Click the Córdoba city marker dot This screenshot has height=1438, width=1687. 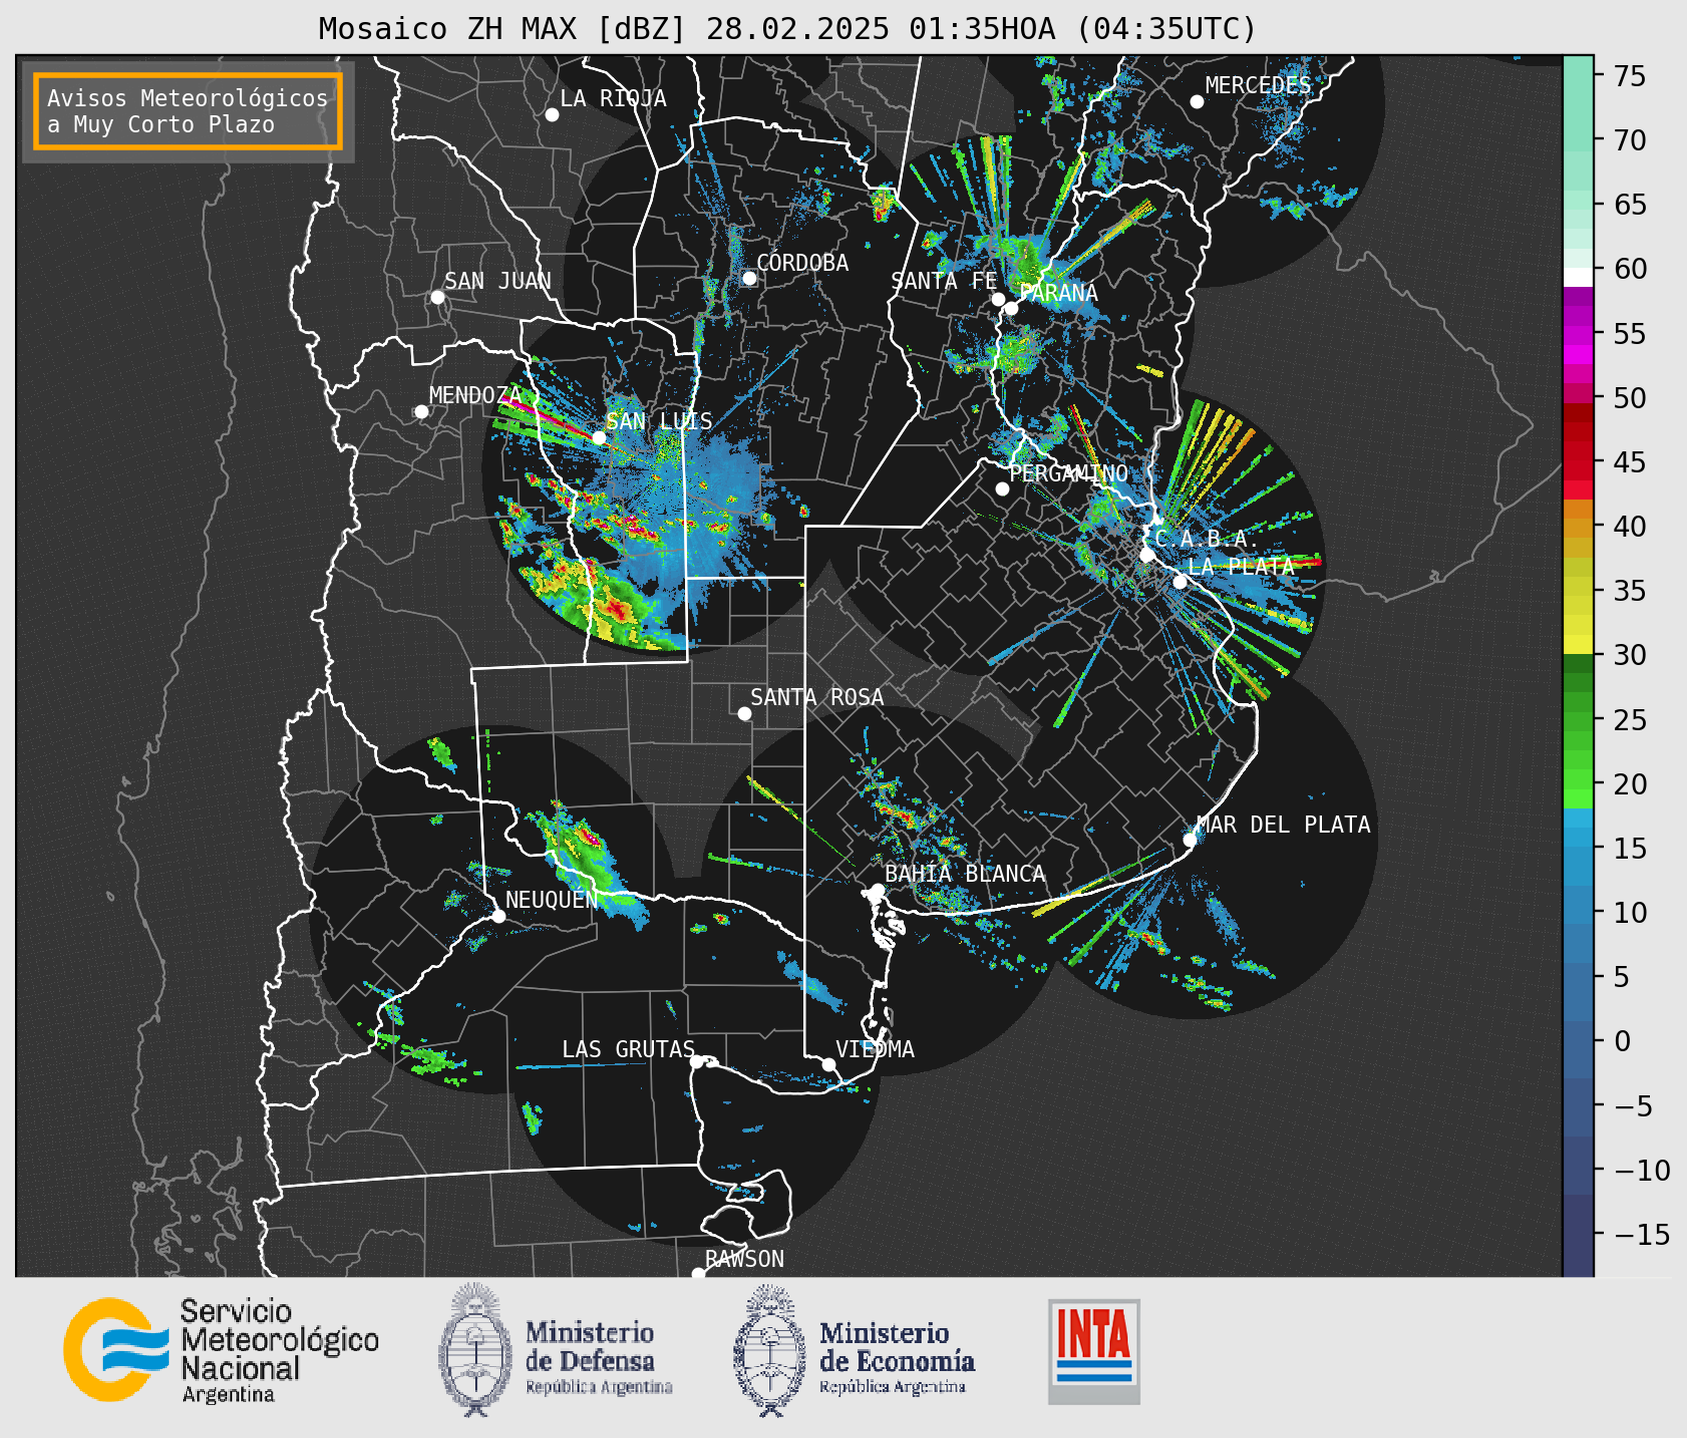[749, 278]
